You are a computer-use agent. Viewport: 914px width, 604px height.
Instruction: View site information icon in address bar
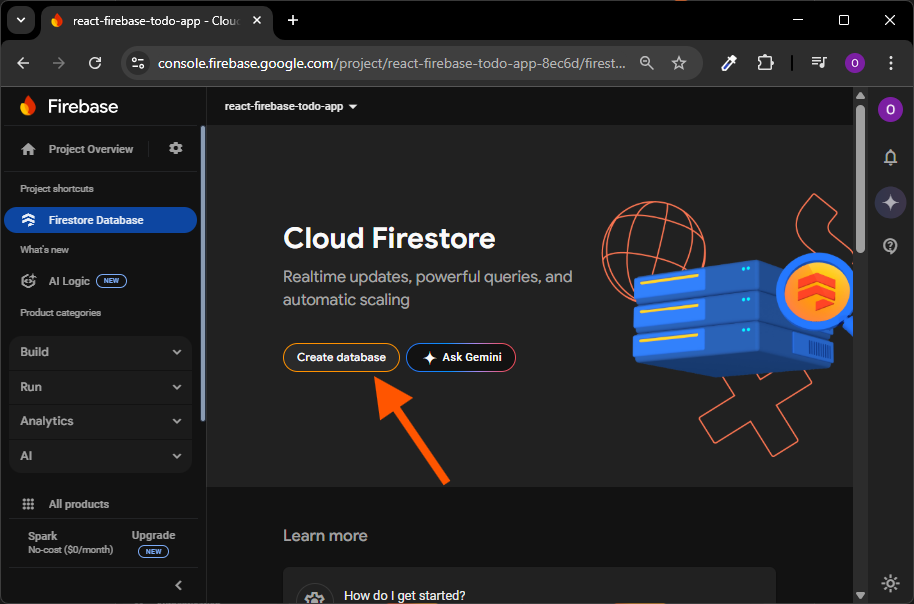pyautogui.click(x=138, y=63)
